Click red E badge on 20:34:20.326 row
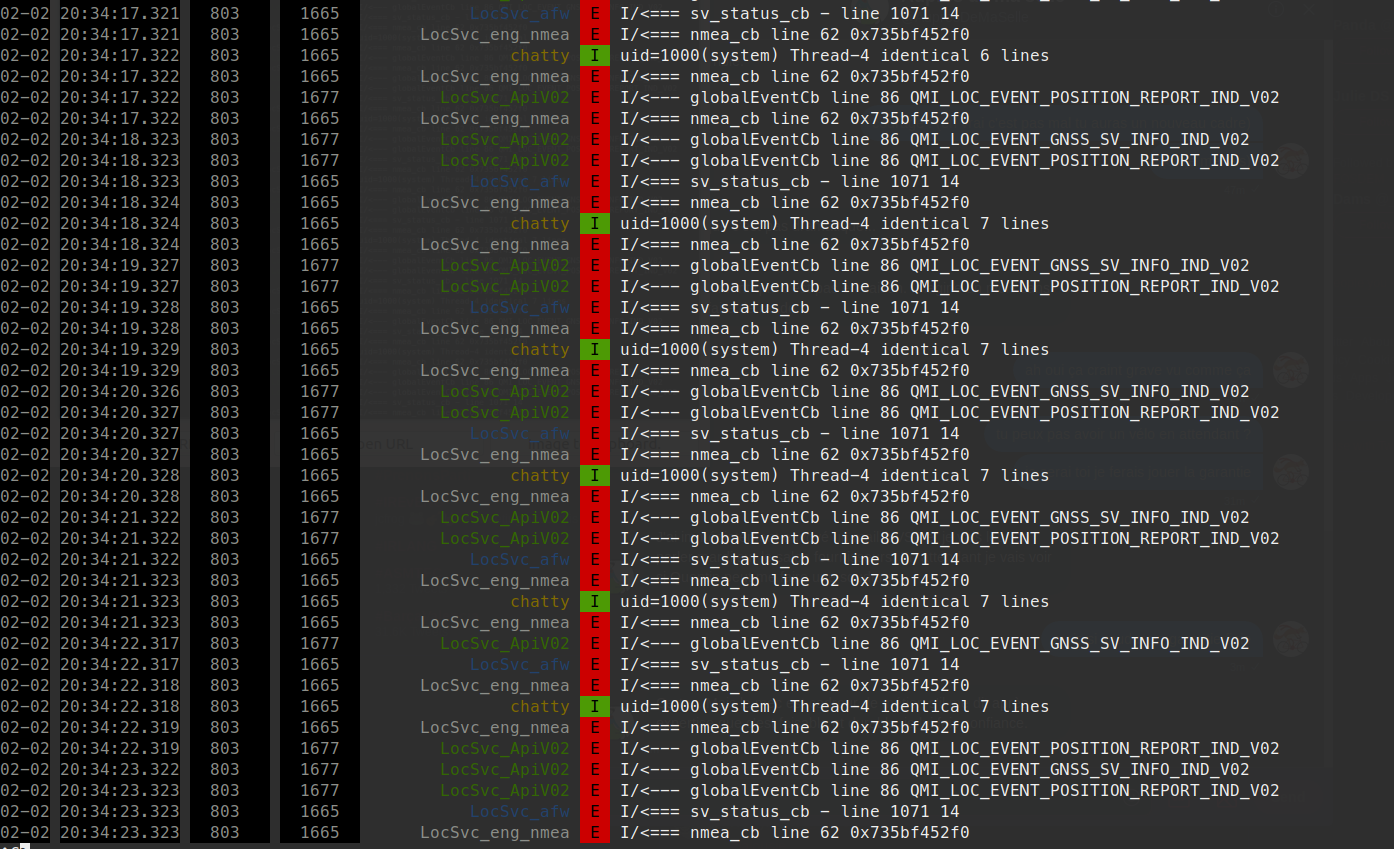The width and height of the screenshot is (1394, 849). (594, 392)
